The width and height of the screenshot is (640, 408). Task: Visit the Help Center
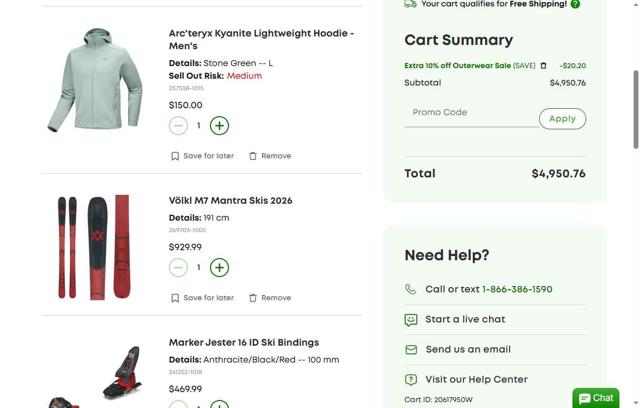(476, 380)
